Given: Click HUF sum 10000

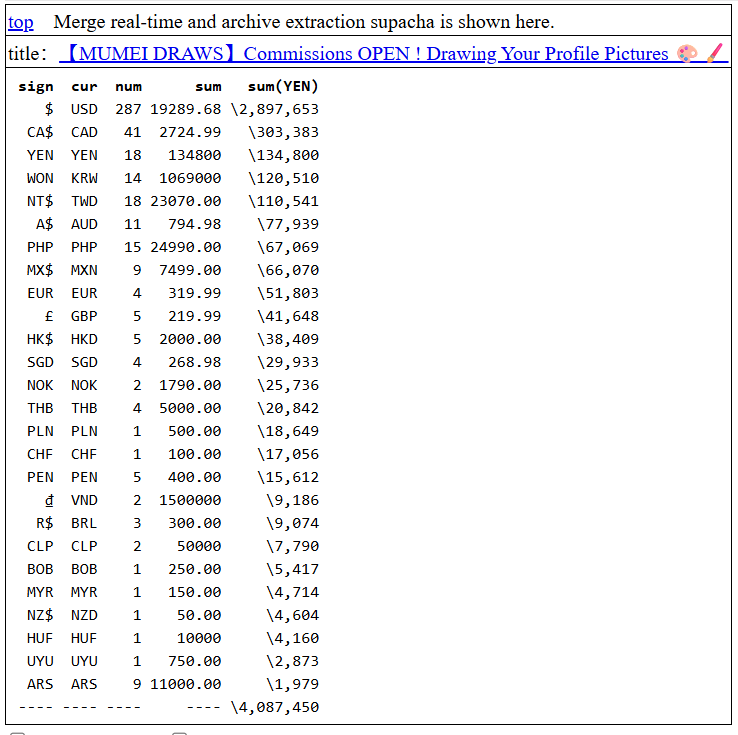Looking at the screenshot, I should pos(199,639).
